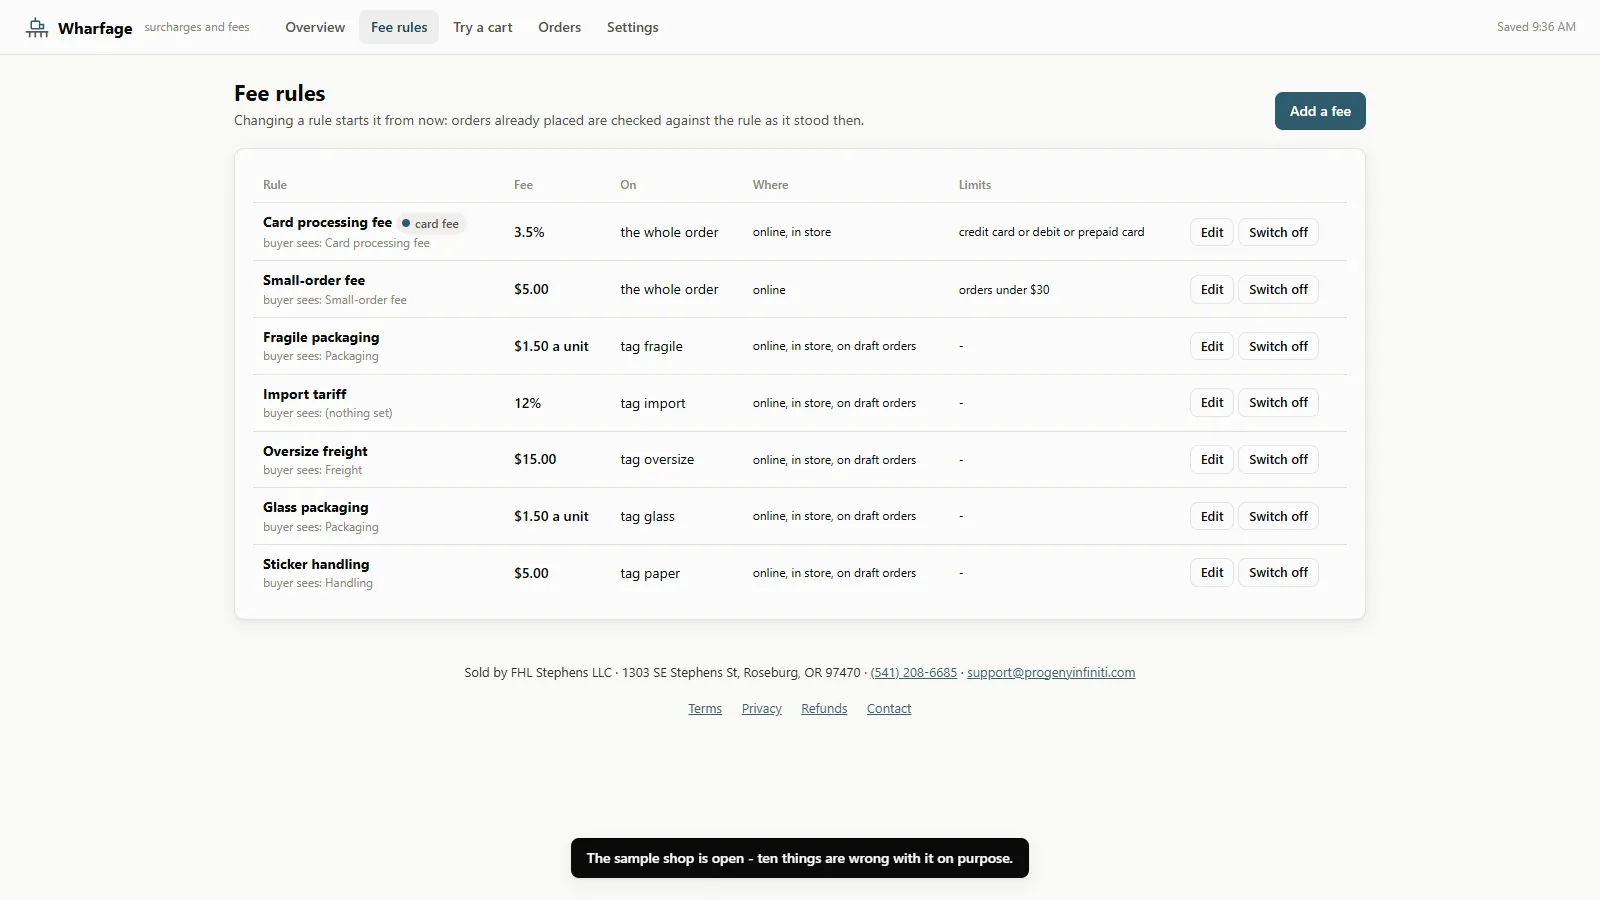Viewport: 1600px width, 900px height.
Task: Go to the Try a cart tab
Action: pyautogui.click(x=483, y=27)
